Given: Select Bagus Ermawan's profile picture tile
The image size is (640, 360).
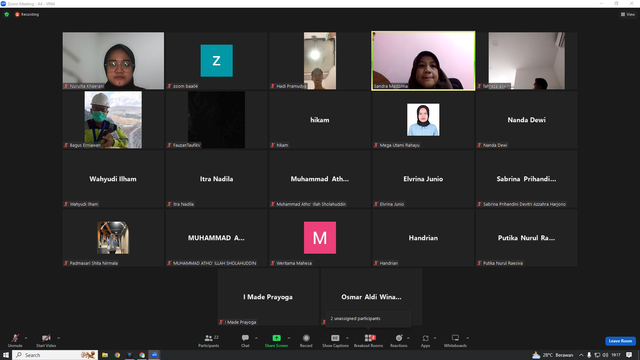Looking at the screenshot, I should point(113,120).
